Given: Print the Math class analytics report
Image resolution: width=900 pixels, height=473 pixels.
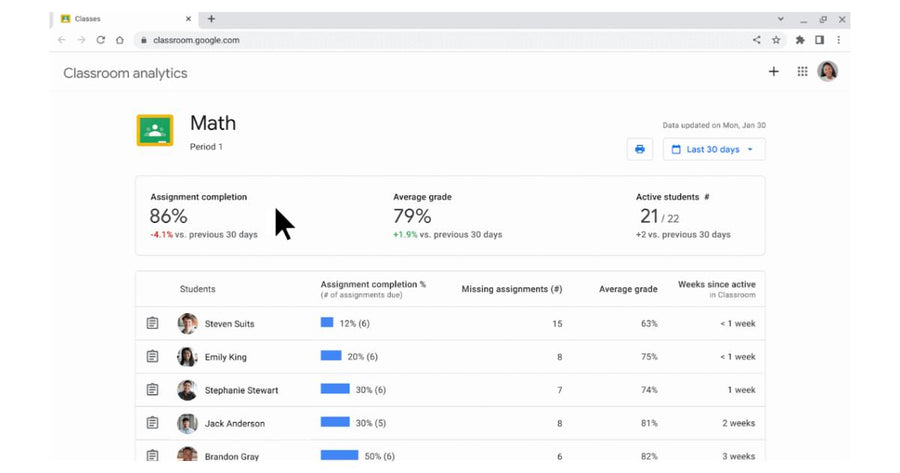Looking at the screenshot, I should (x=639, y=149).
